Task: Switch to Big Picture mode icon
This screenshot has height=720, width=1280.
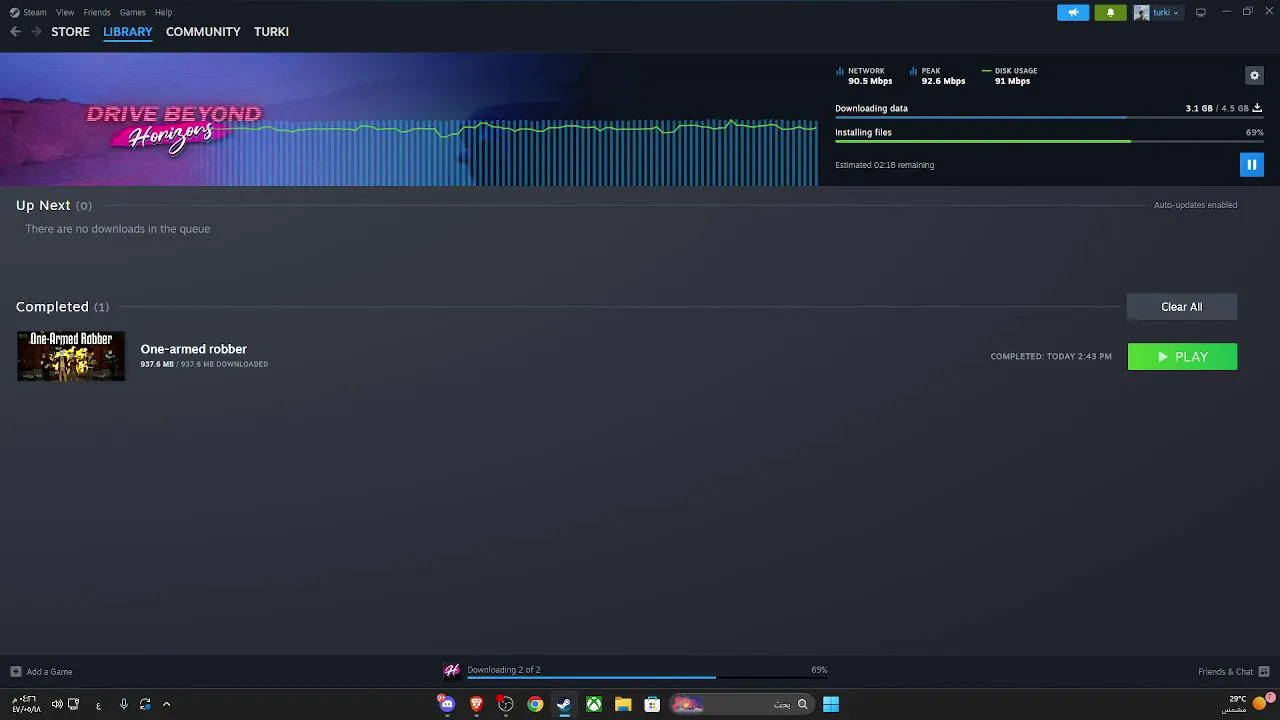Action: 1201,12
